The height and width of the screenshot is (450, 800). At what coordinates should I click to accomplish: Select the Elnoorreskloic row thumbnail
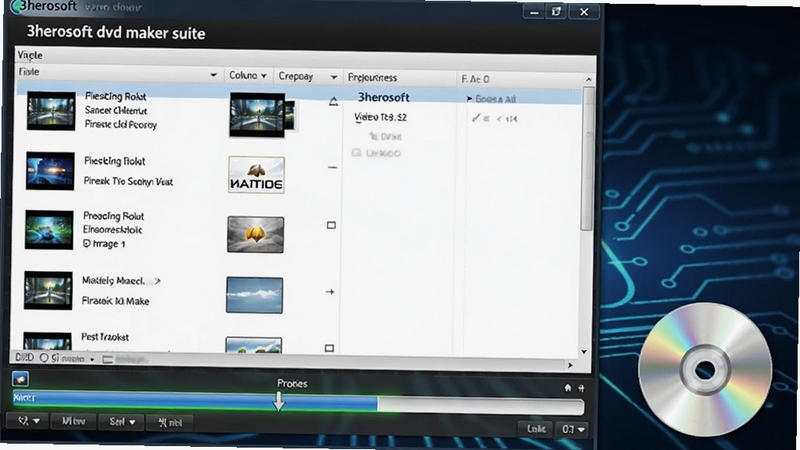49,230
